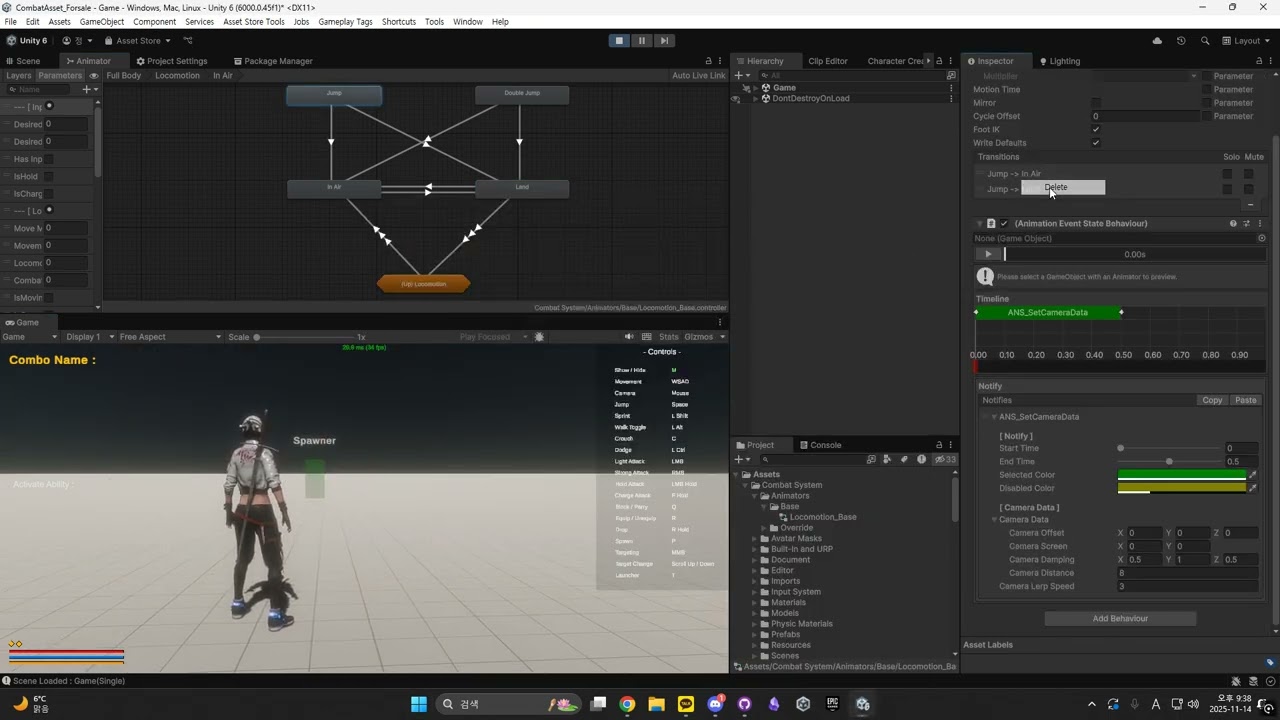
Task: Select the In Air state node
Action: click(x=334, y=188)
